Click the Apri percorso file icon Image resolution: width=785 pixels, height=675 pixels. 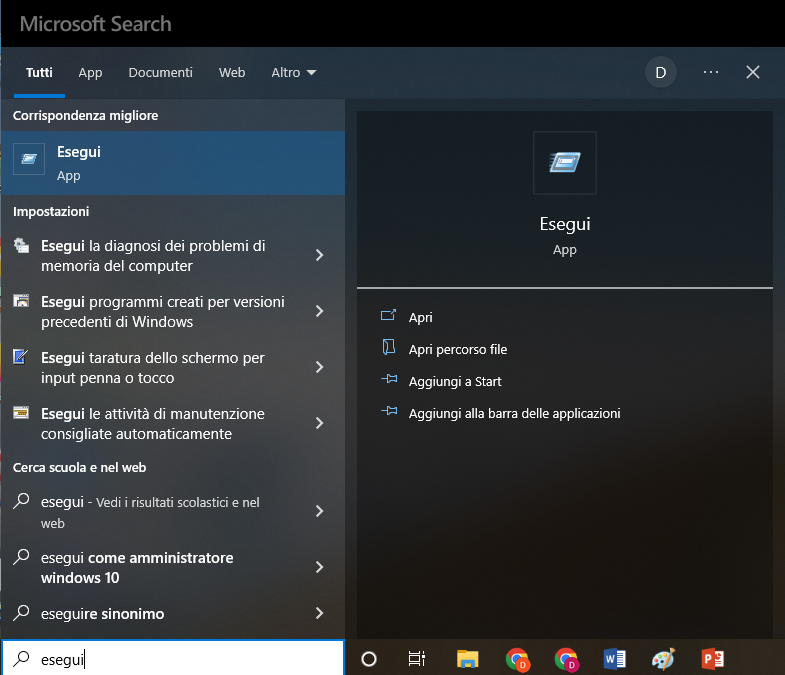pyautogui.click(x=388, y=347)
